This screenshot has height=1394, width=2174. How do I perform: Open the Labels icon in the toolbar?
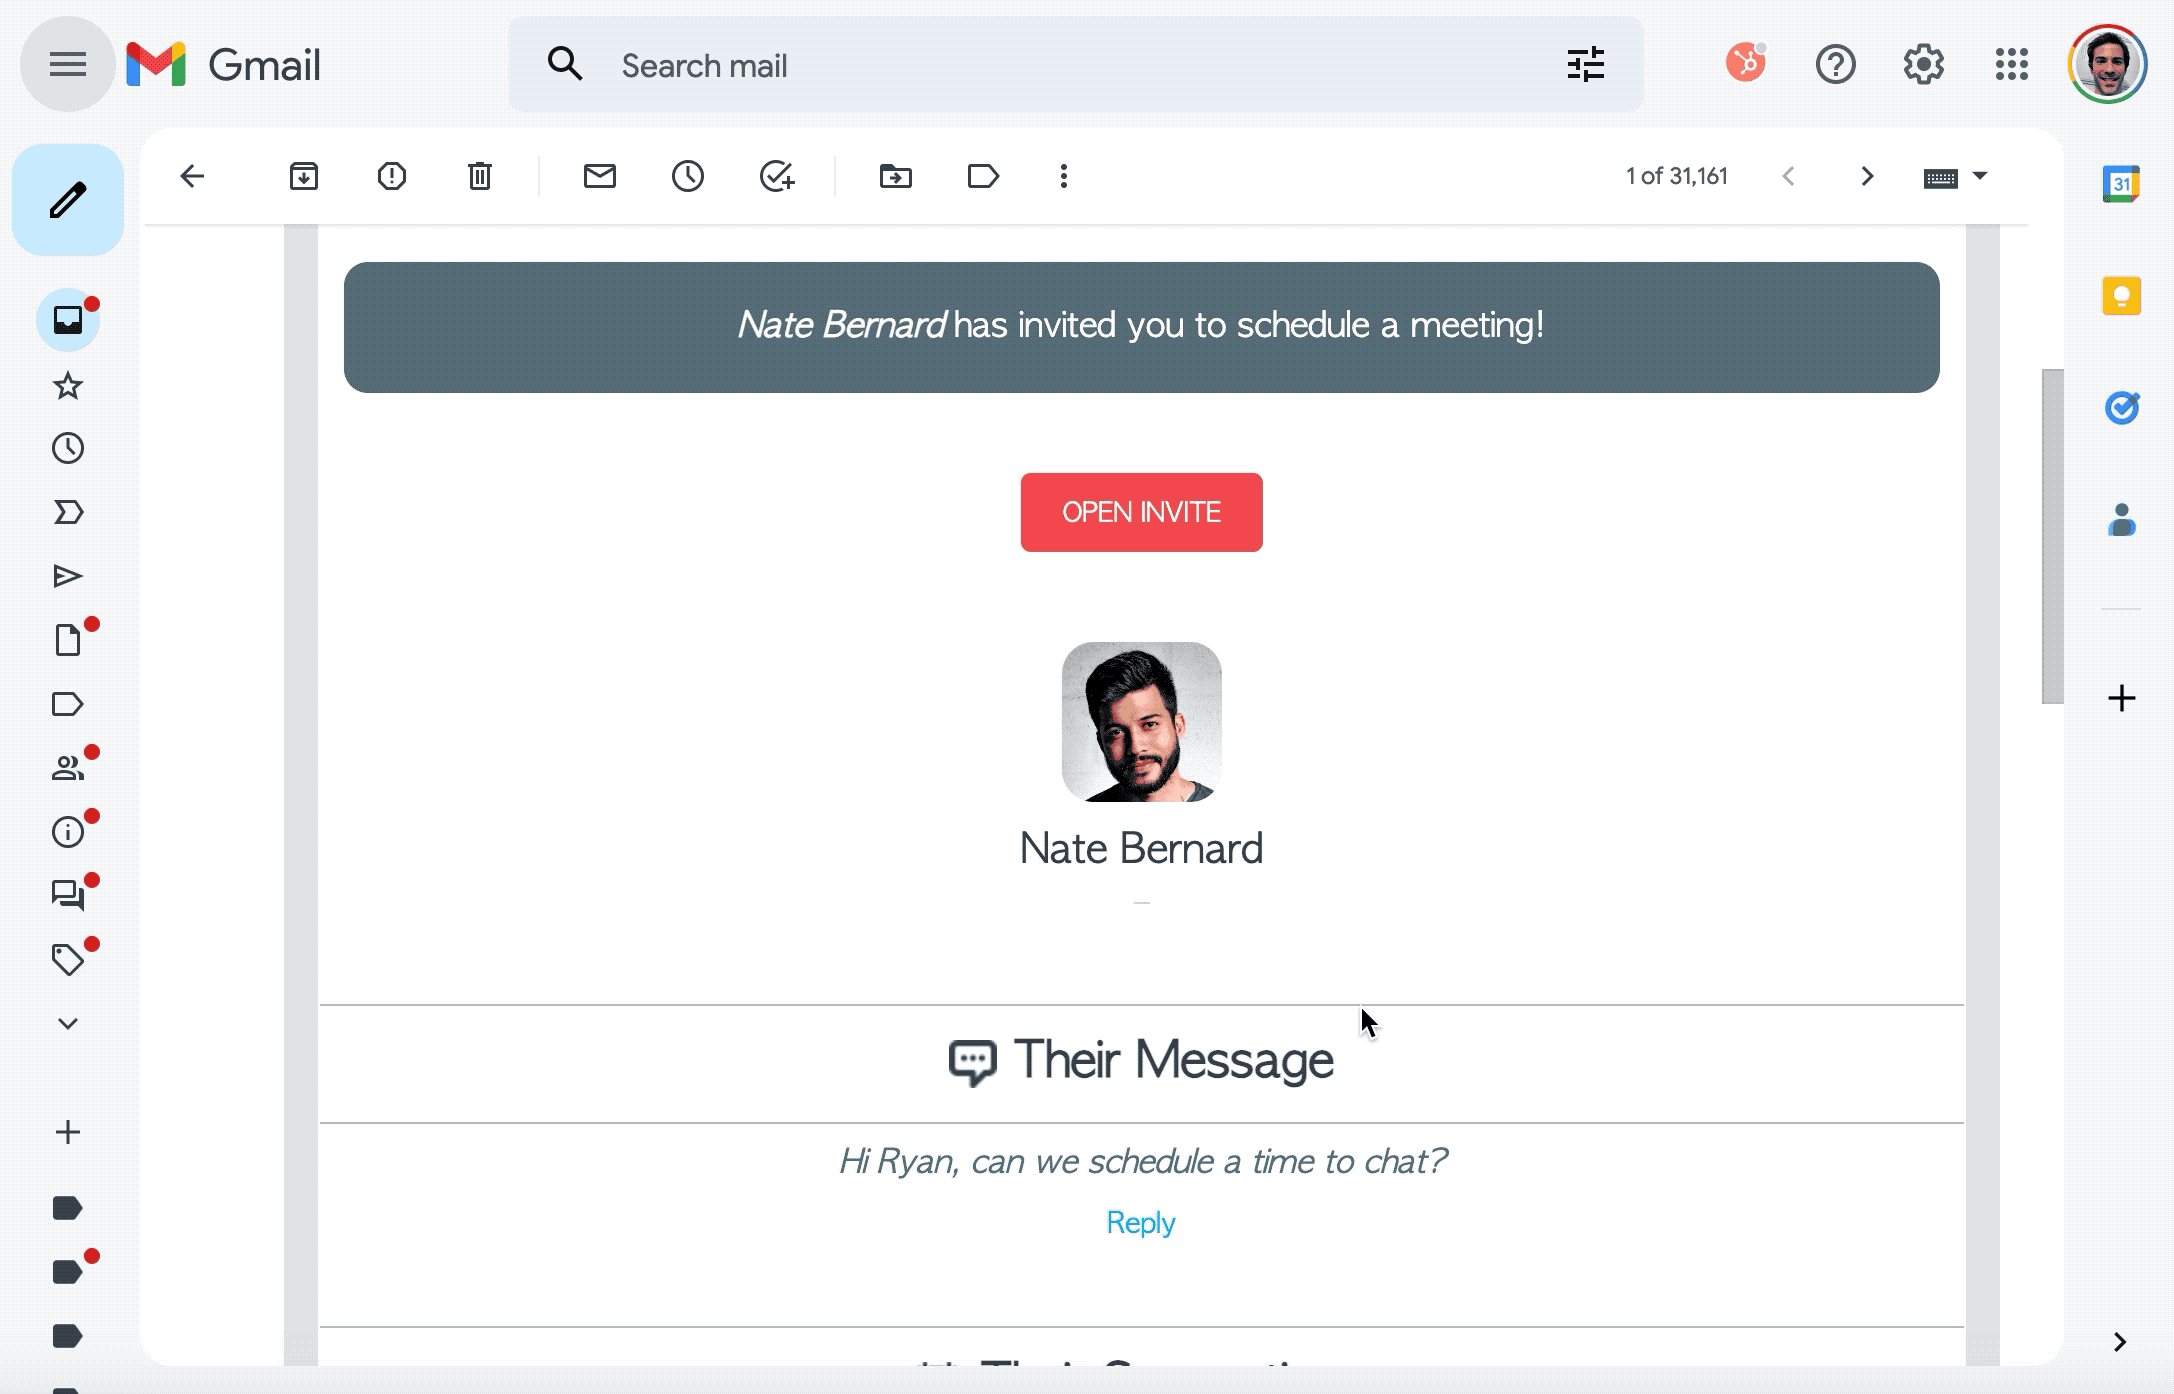pyautogui.click(x=983, y=177)
